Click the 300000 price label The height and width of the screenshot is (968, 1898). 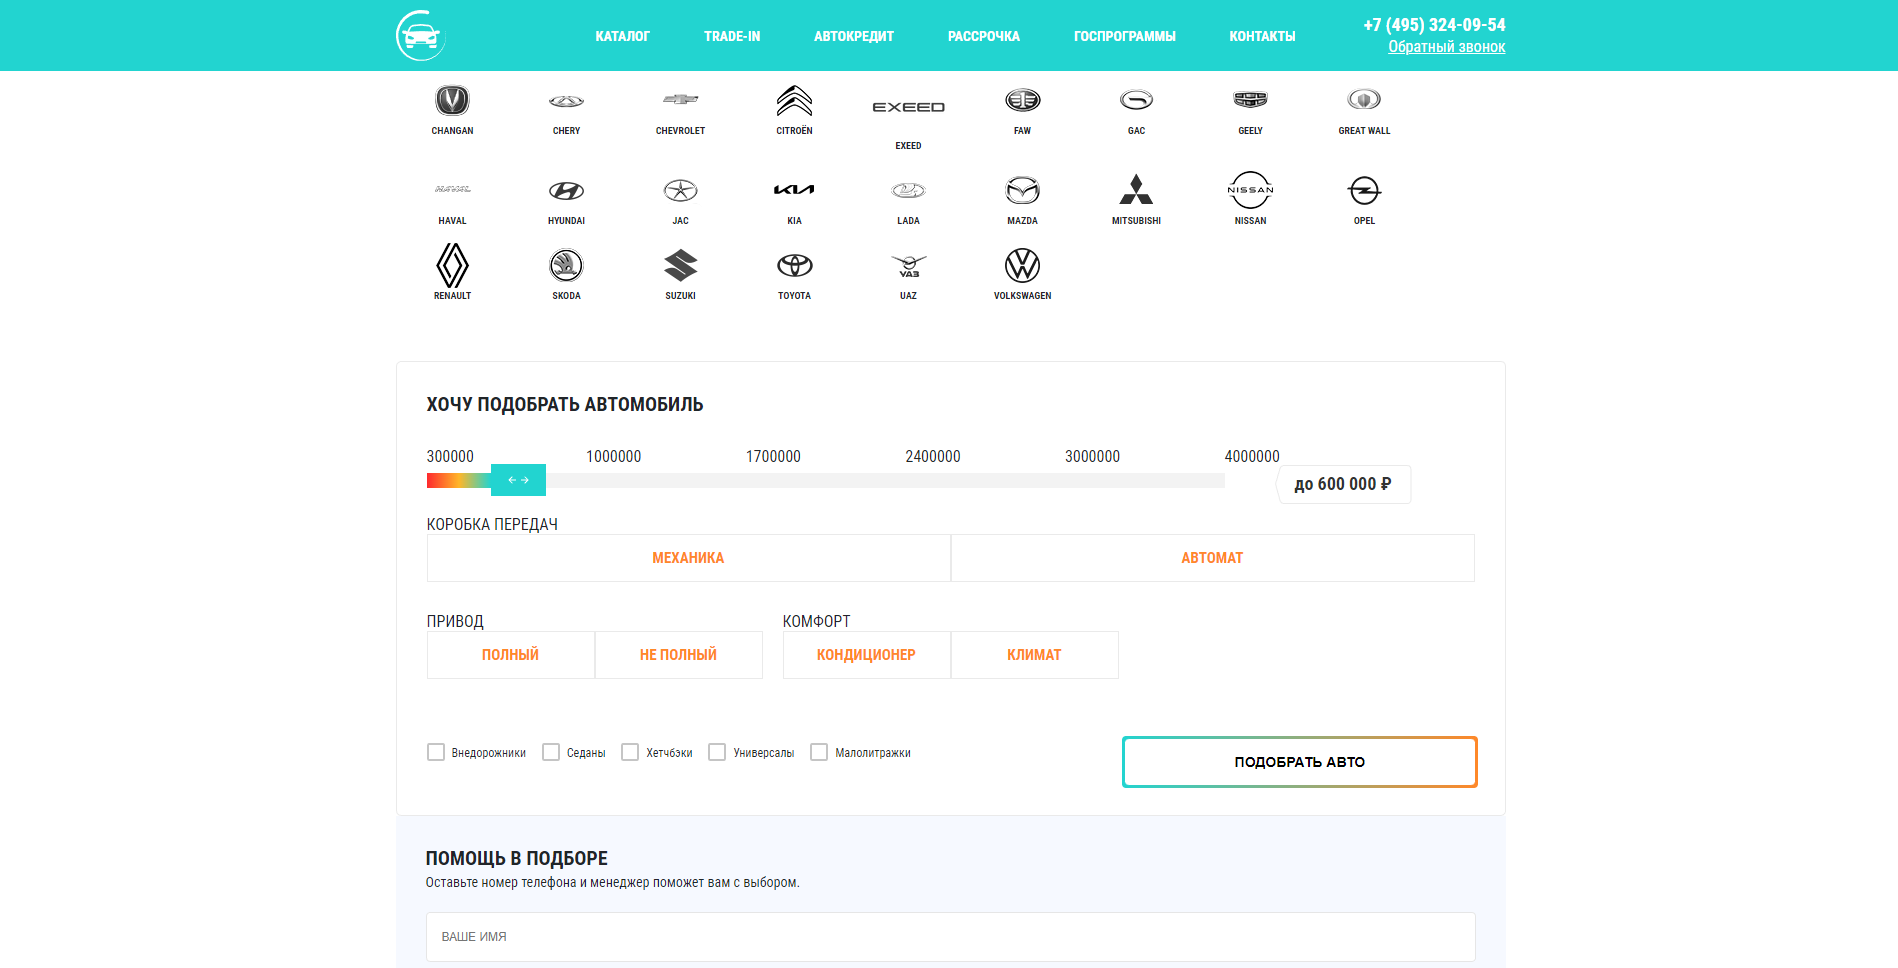tap(450, 457)
